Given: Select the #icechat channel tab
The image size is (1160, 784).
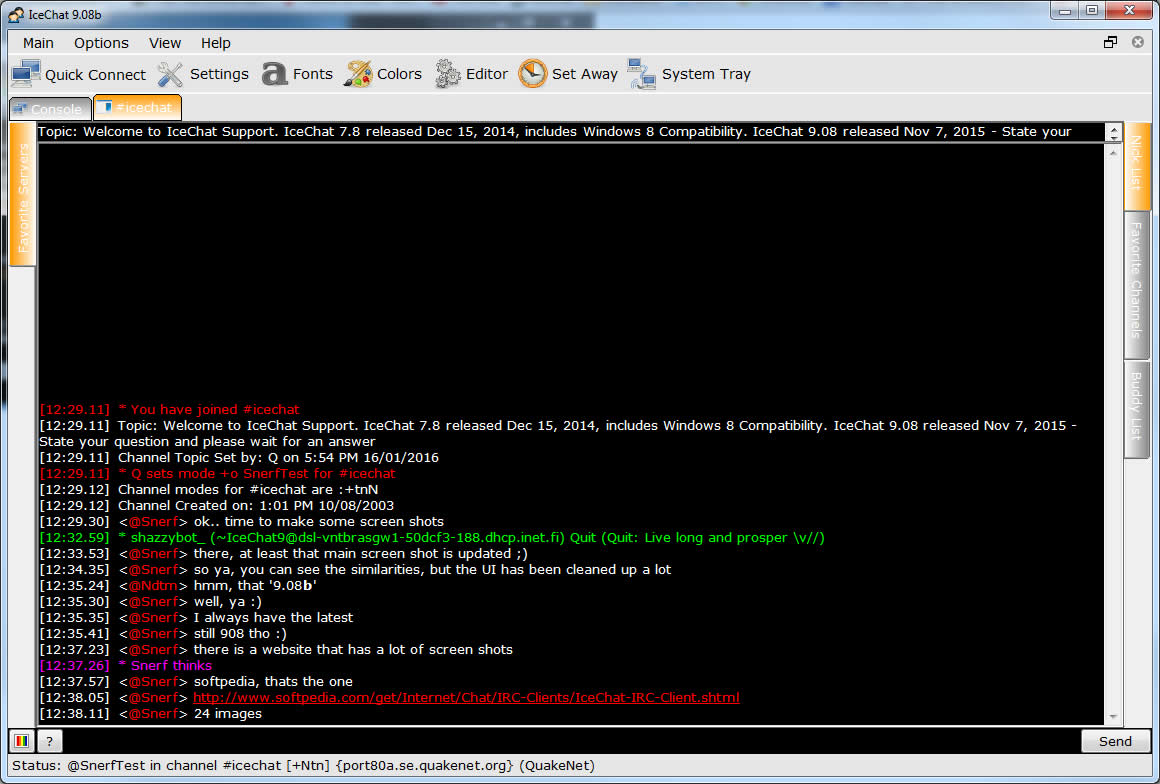Looking at the screenshot, I should pos(137,107).
